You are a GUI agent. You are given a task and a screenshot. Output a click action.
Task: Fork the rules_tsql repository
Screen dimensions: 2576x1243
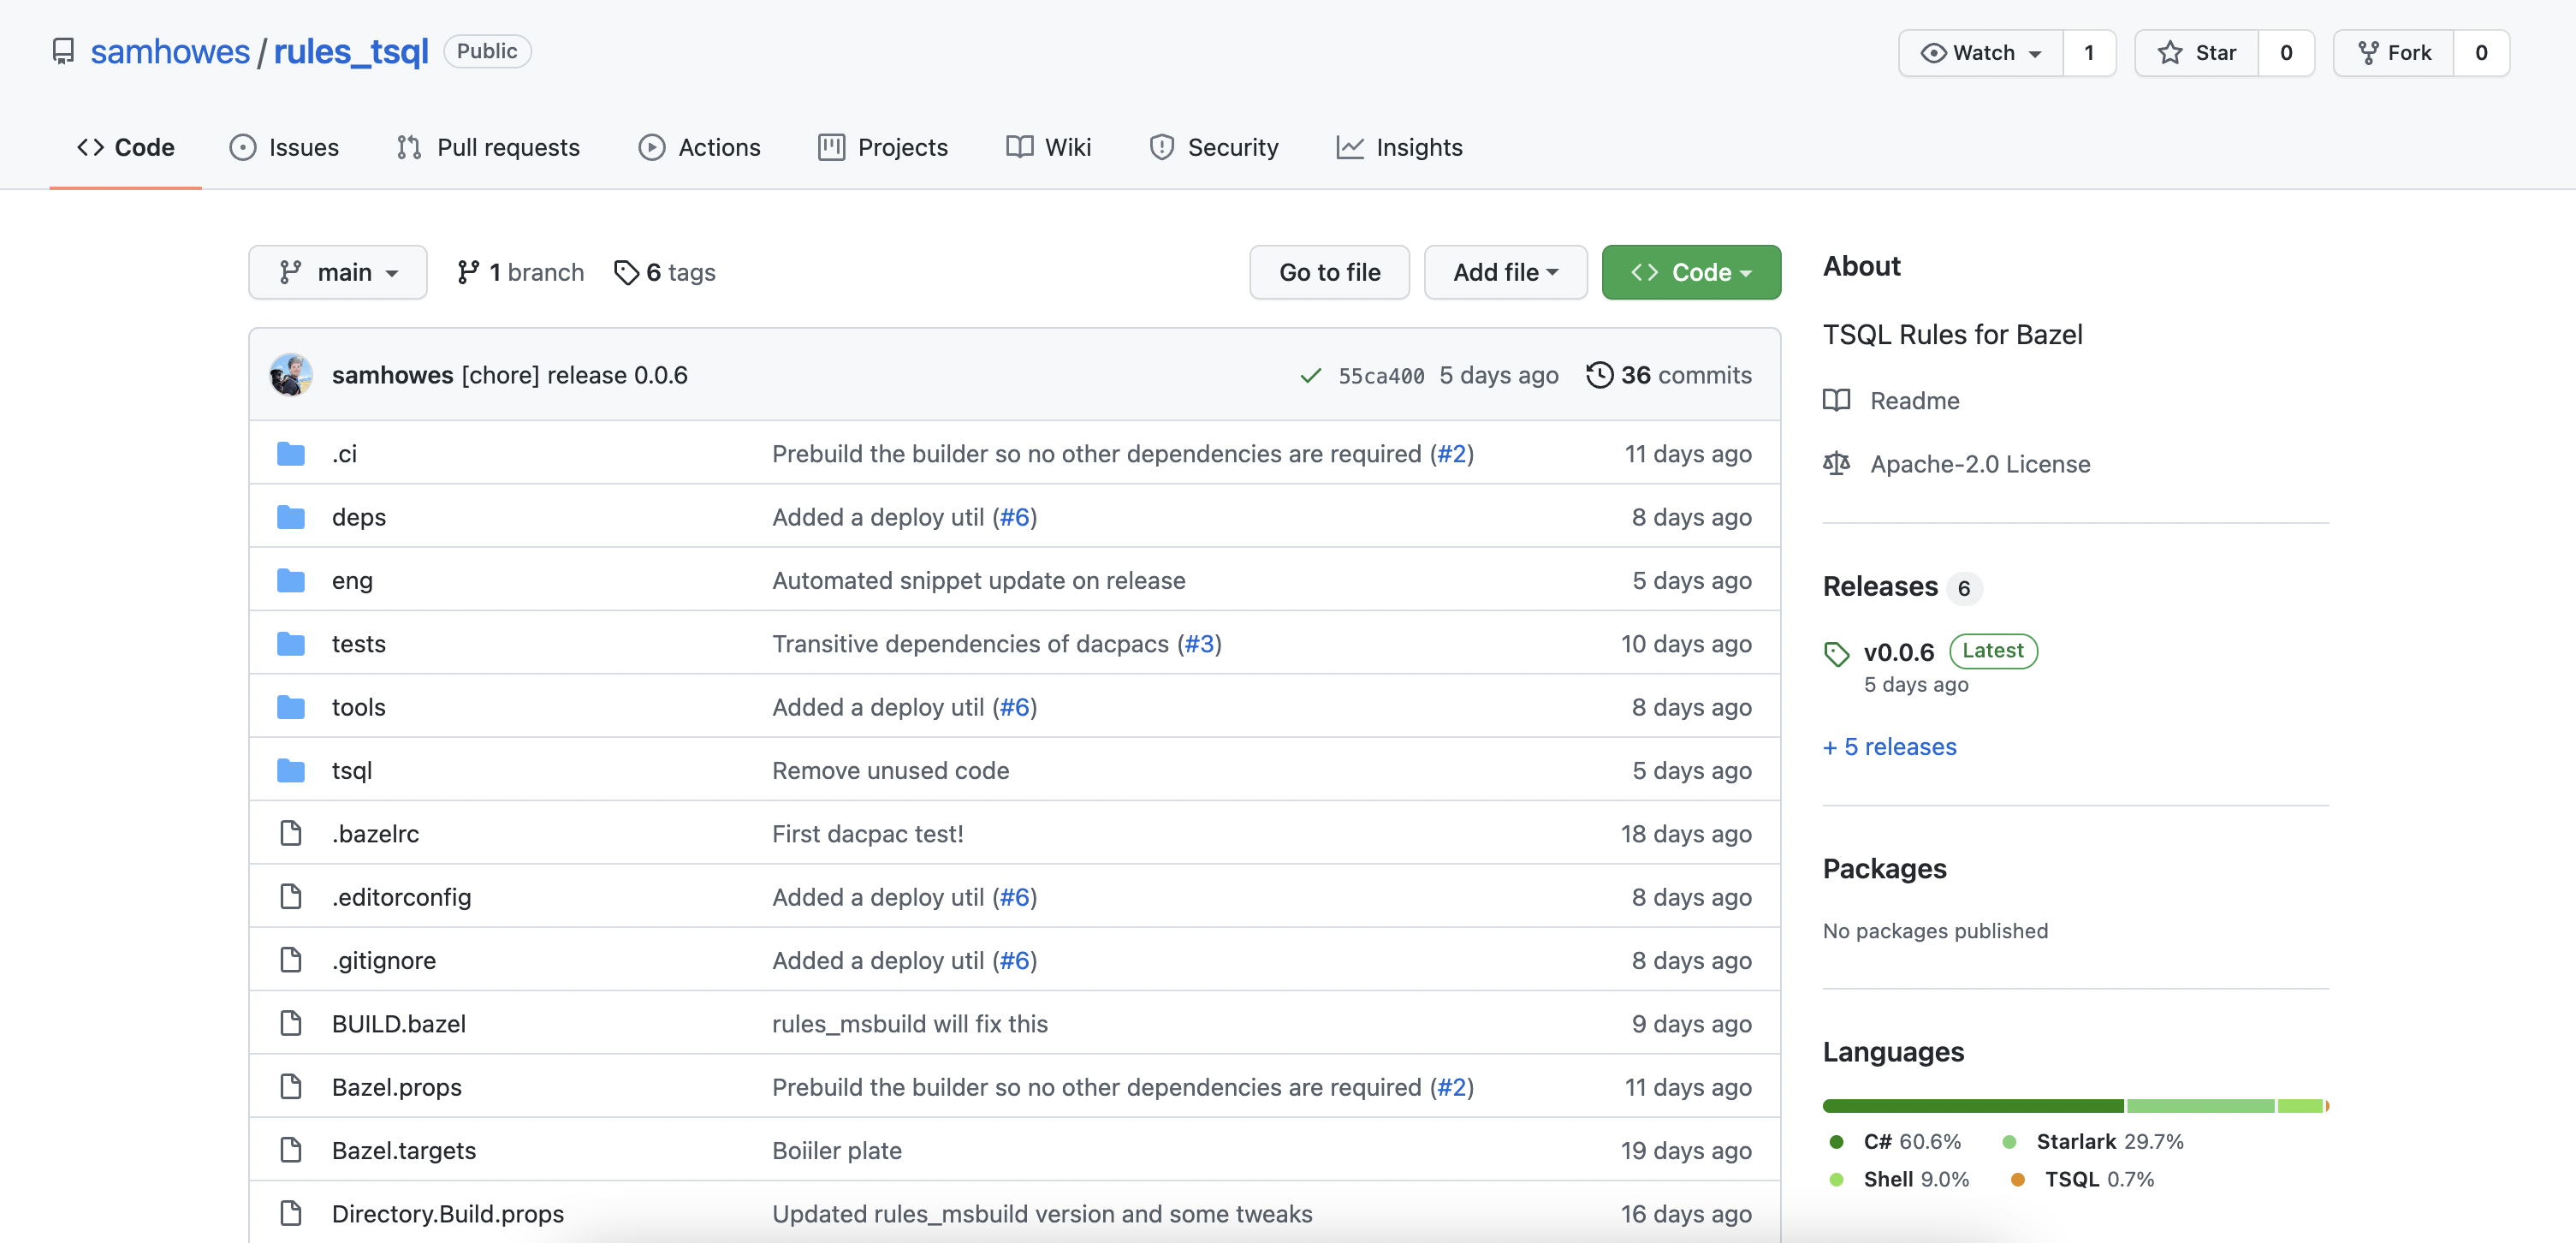point(2393,53)
